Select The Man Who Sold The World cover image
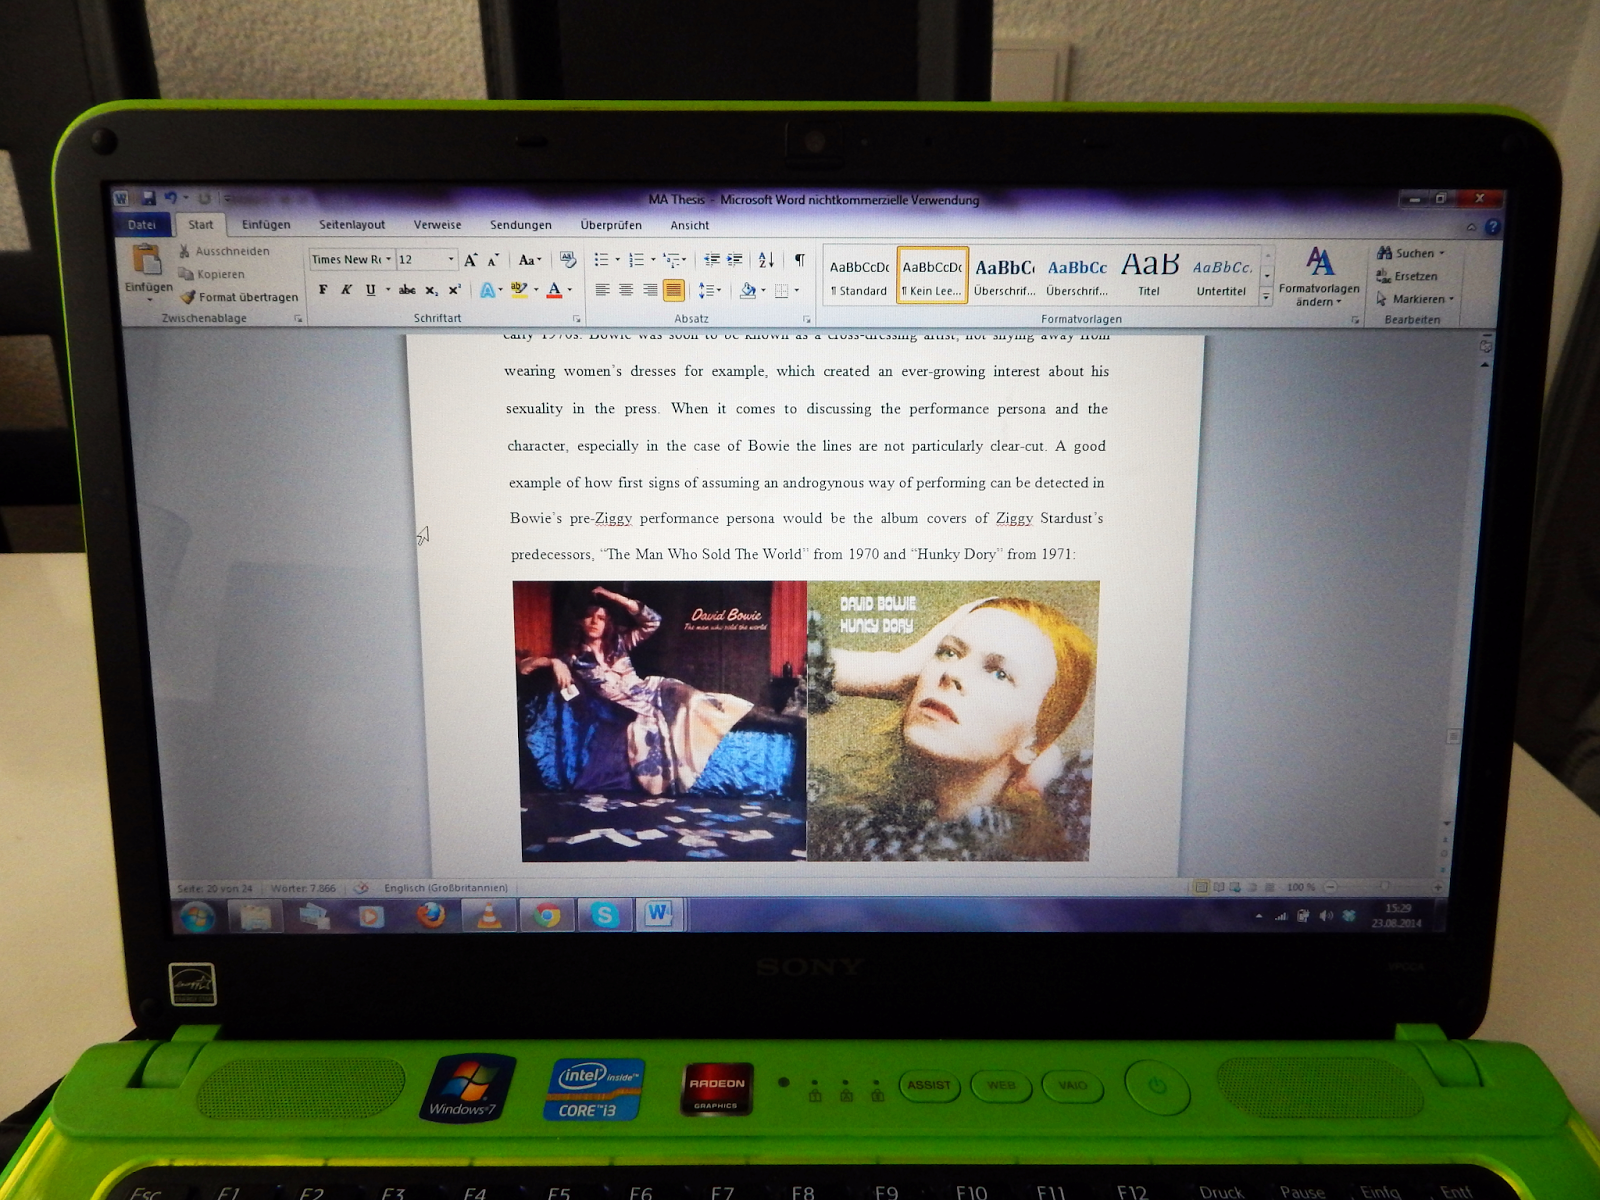 (x=661, y=721)
